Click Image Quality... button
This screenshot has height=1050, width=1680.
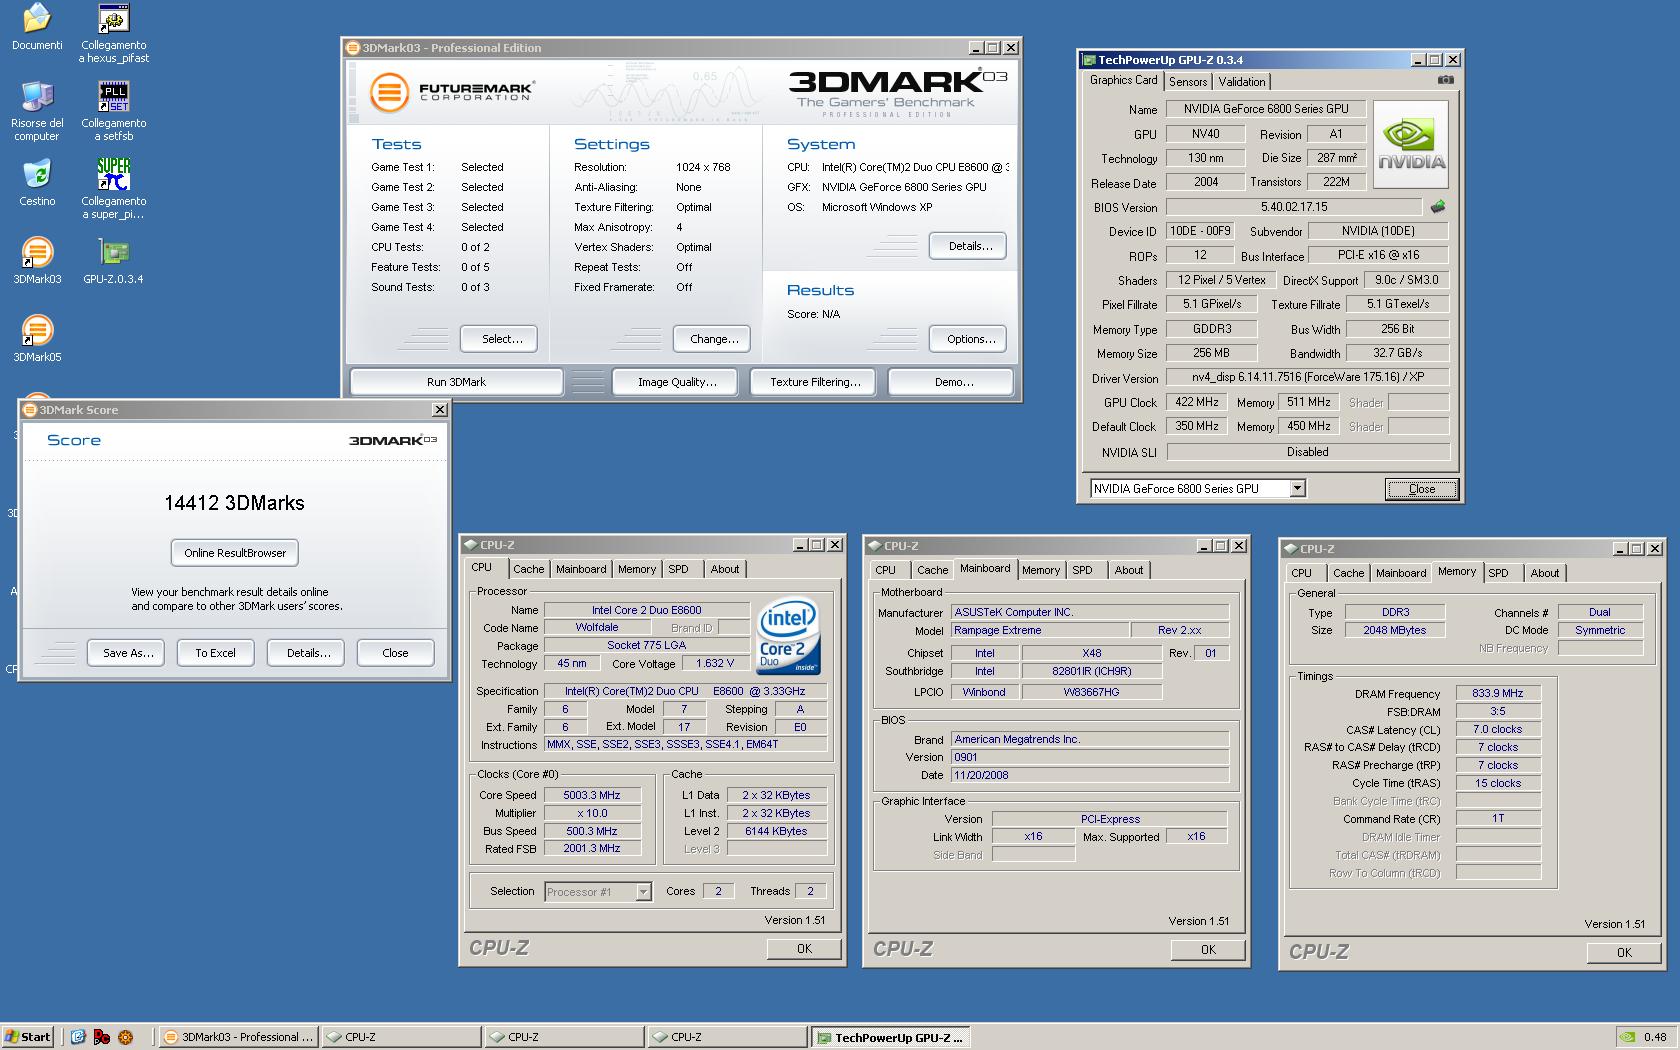(677, 382)
